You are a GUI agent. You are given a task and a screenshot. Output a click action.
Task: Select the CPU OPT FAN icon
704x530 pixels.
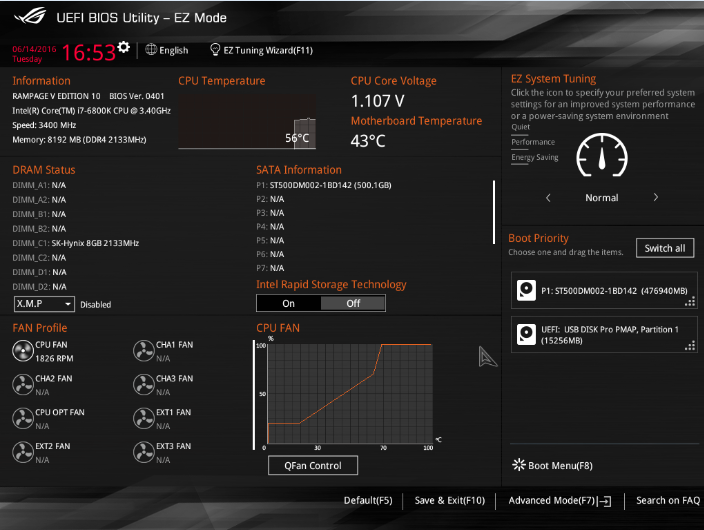tap(22, 417)
